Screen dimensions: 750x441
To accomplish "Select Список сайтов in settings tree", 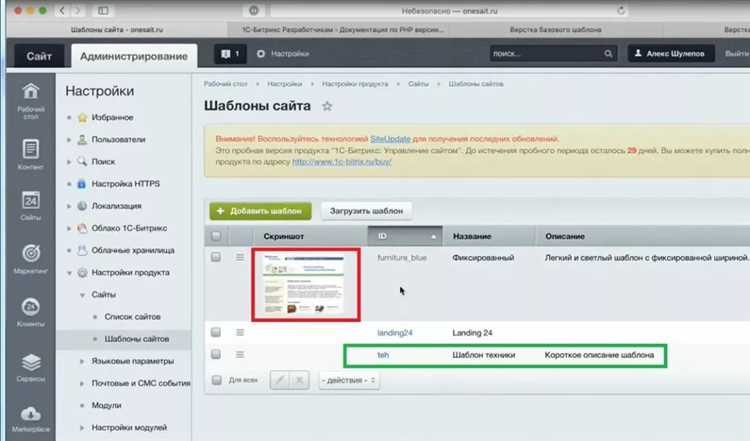I will pyautogui.click(x=132, y=317).
